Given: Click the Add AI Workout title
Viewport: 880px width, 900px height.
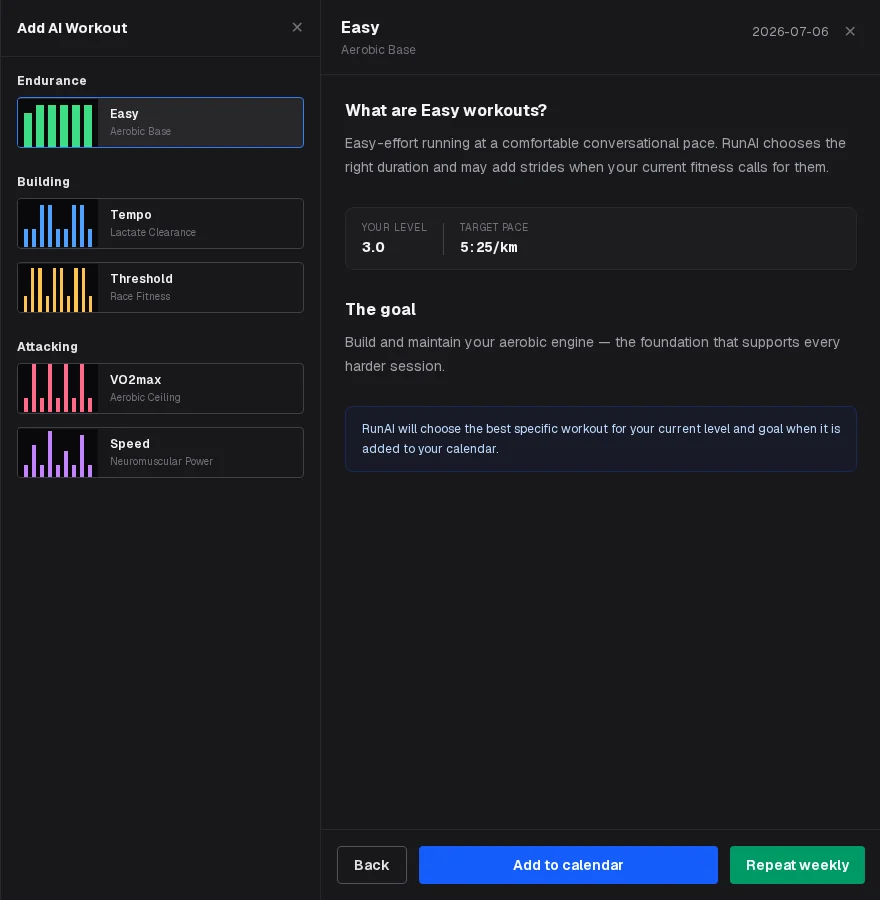Looking at the screenshot, I should [x=72, y=28].
